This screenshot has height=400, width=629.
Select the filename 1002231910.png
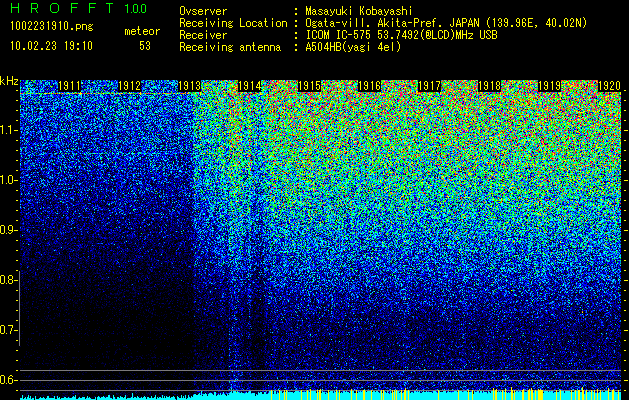[x=52, y=27]
